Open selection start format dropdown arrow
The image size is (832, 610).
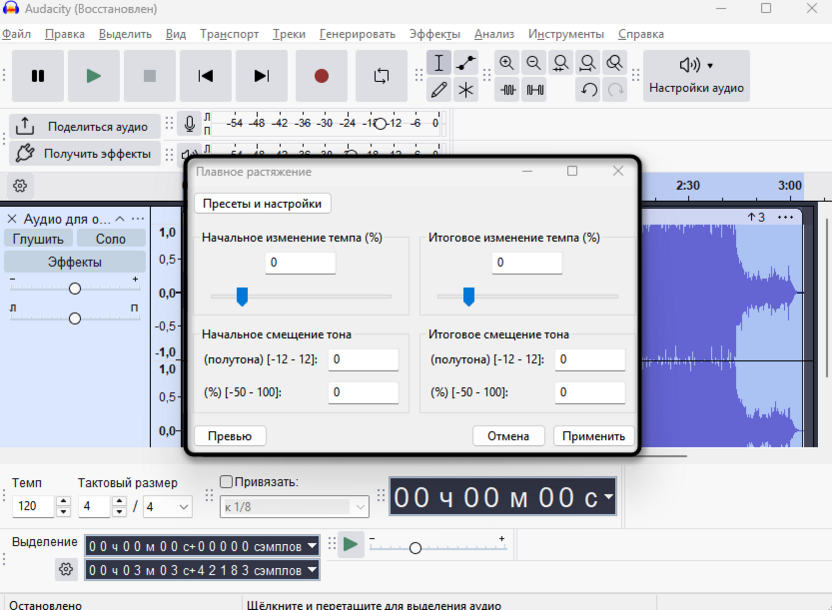pyautogui.click(x=313, y=545)
